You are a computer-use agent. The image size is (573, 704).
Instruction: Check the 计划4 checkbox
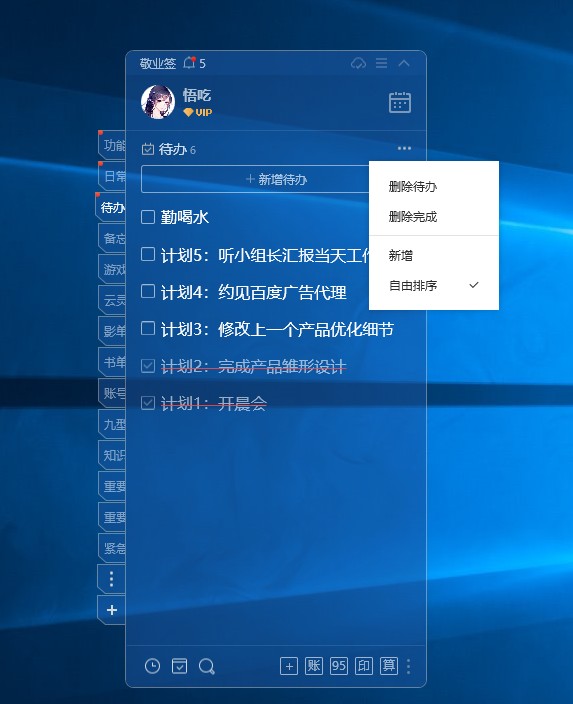148,291
